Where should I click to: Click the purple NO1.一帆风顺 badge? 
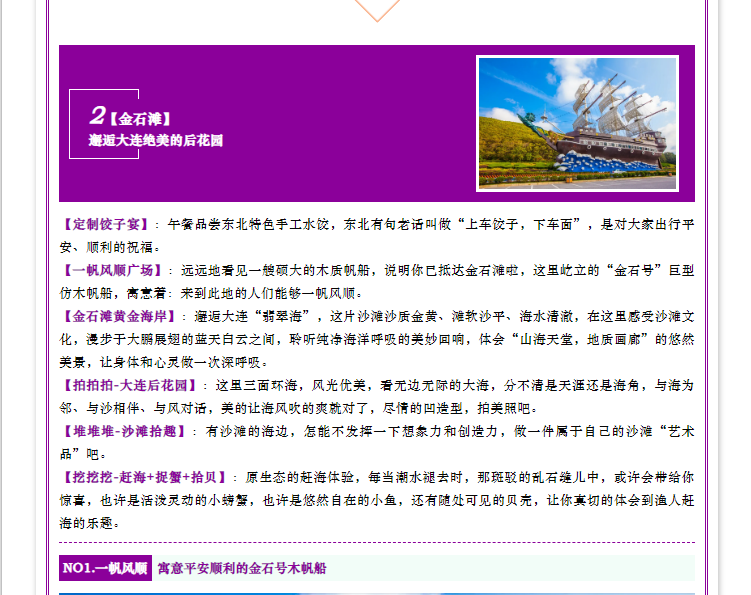[105, 568]
